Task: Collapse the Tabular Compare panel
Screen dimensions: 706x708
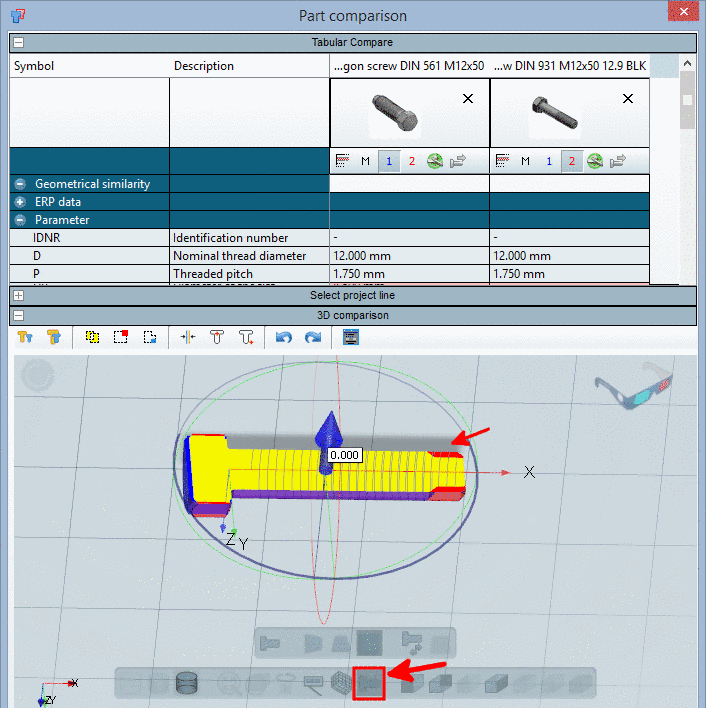Action: coord(18,43)
